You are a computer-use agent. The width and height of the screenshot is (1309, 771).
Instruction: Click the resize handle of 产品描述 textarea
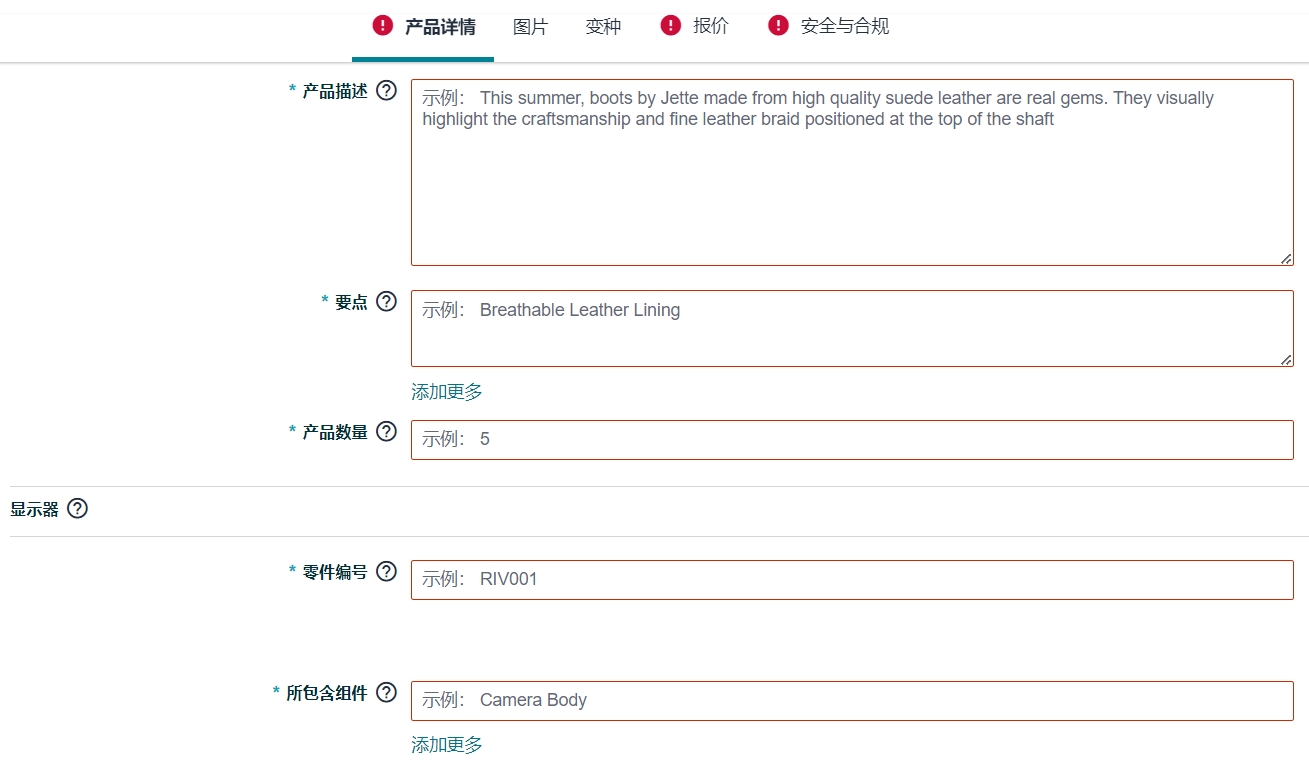click(x=1286, y=259)
